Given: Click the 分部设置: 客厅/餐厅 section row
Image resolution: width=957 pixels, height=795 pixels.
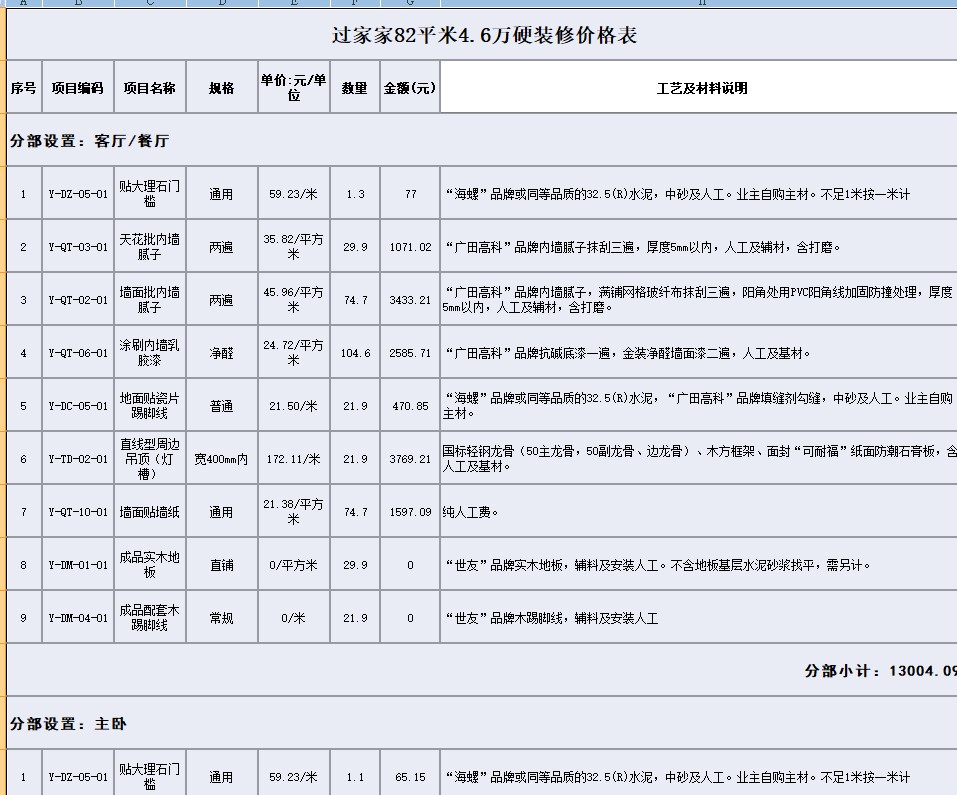Looking at the screenshot, I should pyautogui.click(x=482, y=140).
